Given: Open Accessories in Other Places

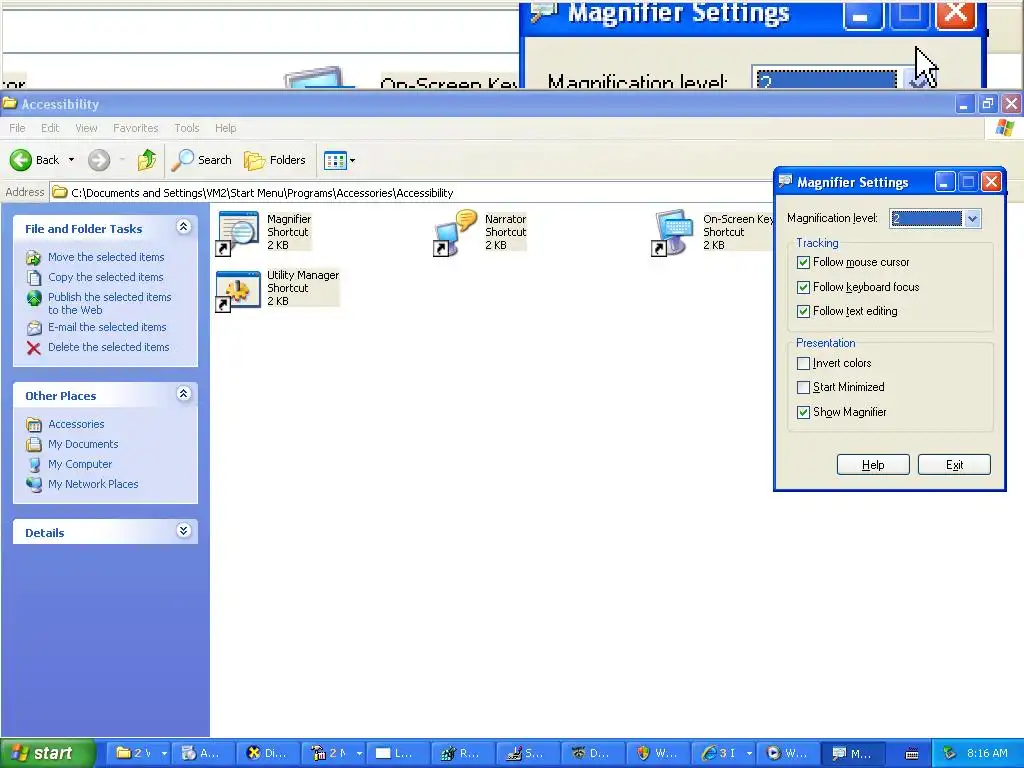Looking at the screenshot, I should (x=76, y=424).
